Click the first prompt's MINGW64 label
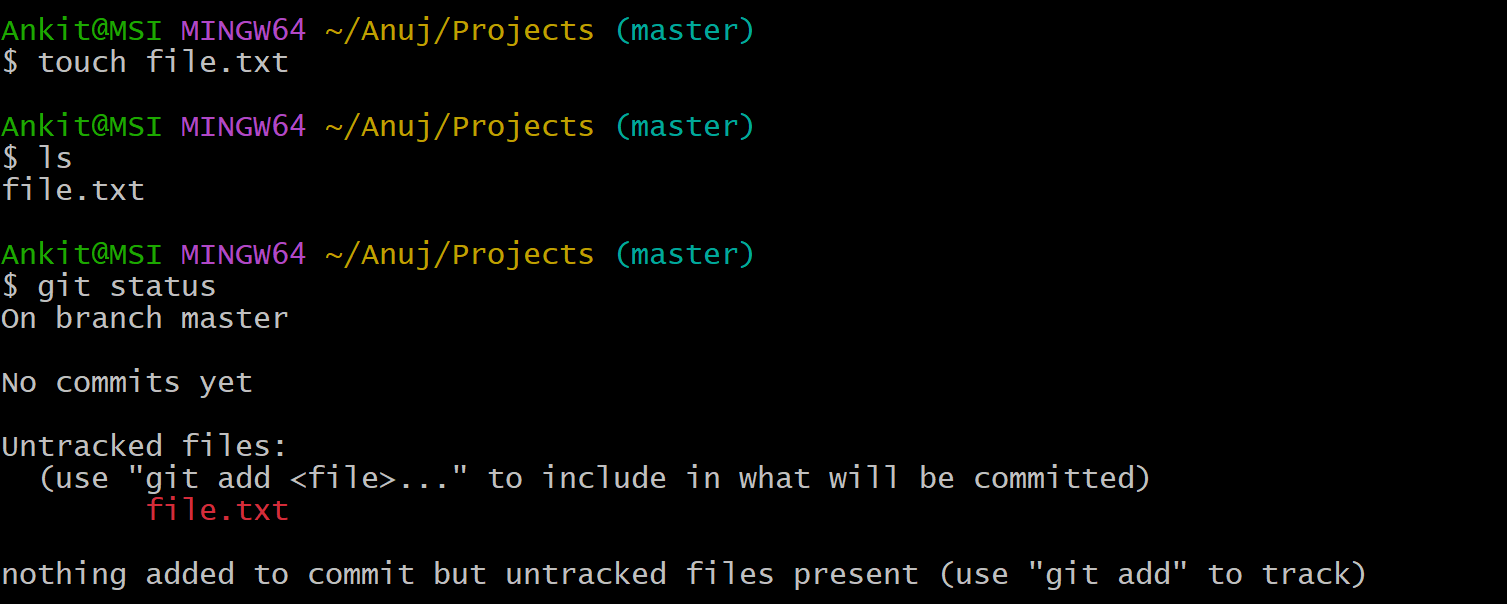The image size is (1507, 604). [x=243, y=30]
